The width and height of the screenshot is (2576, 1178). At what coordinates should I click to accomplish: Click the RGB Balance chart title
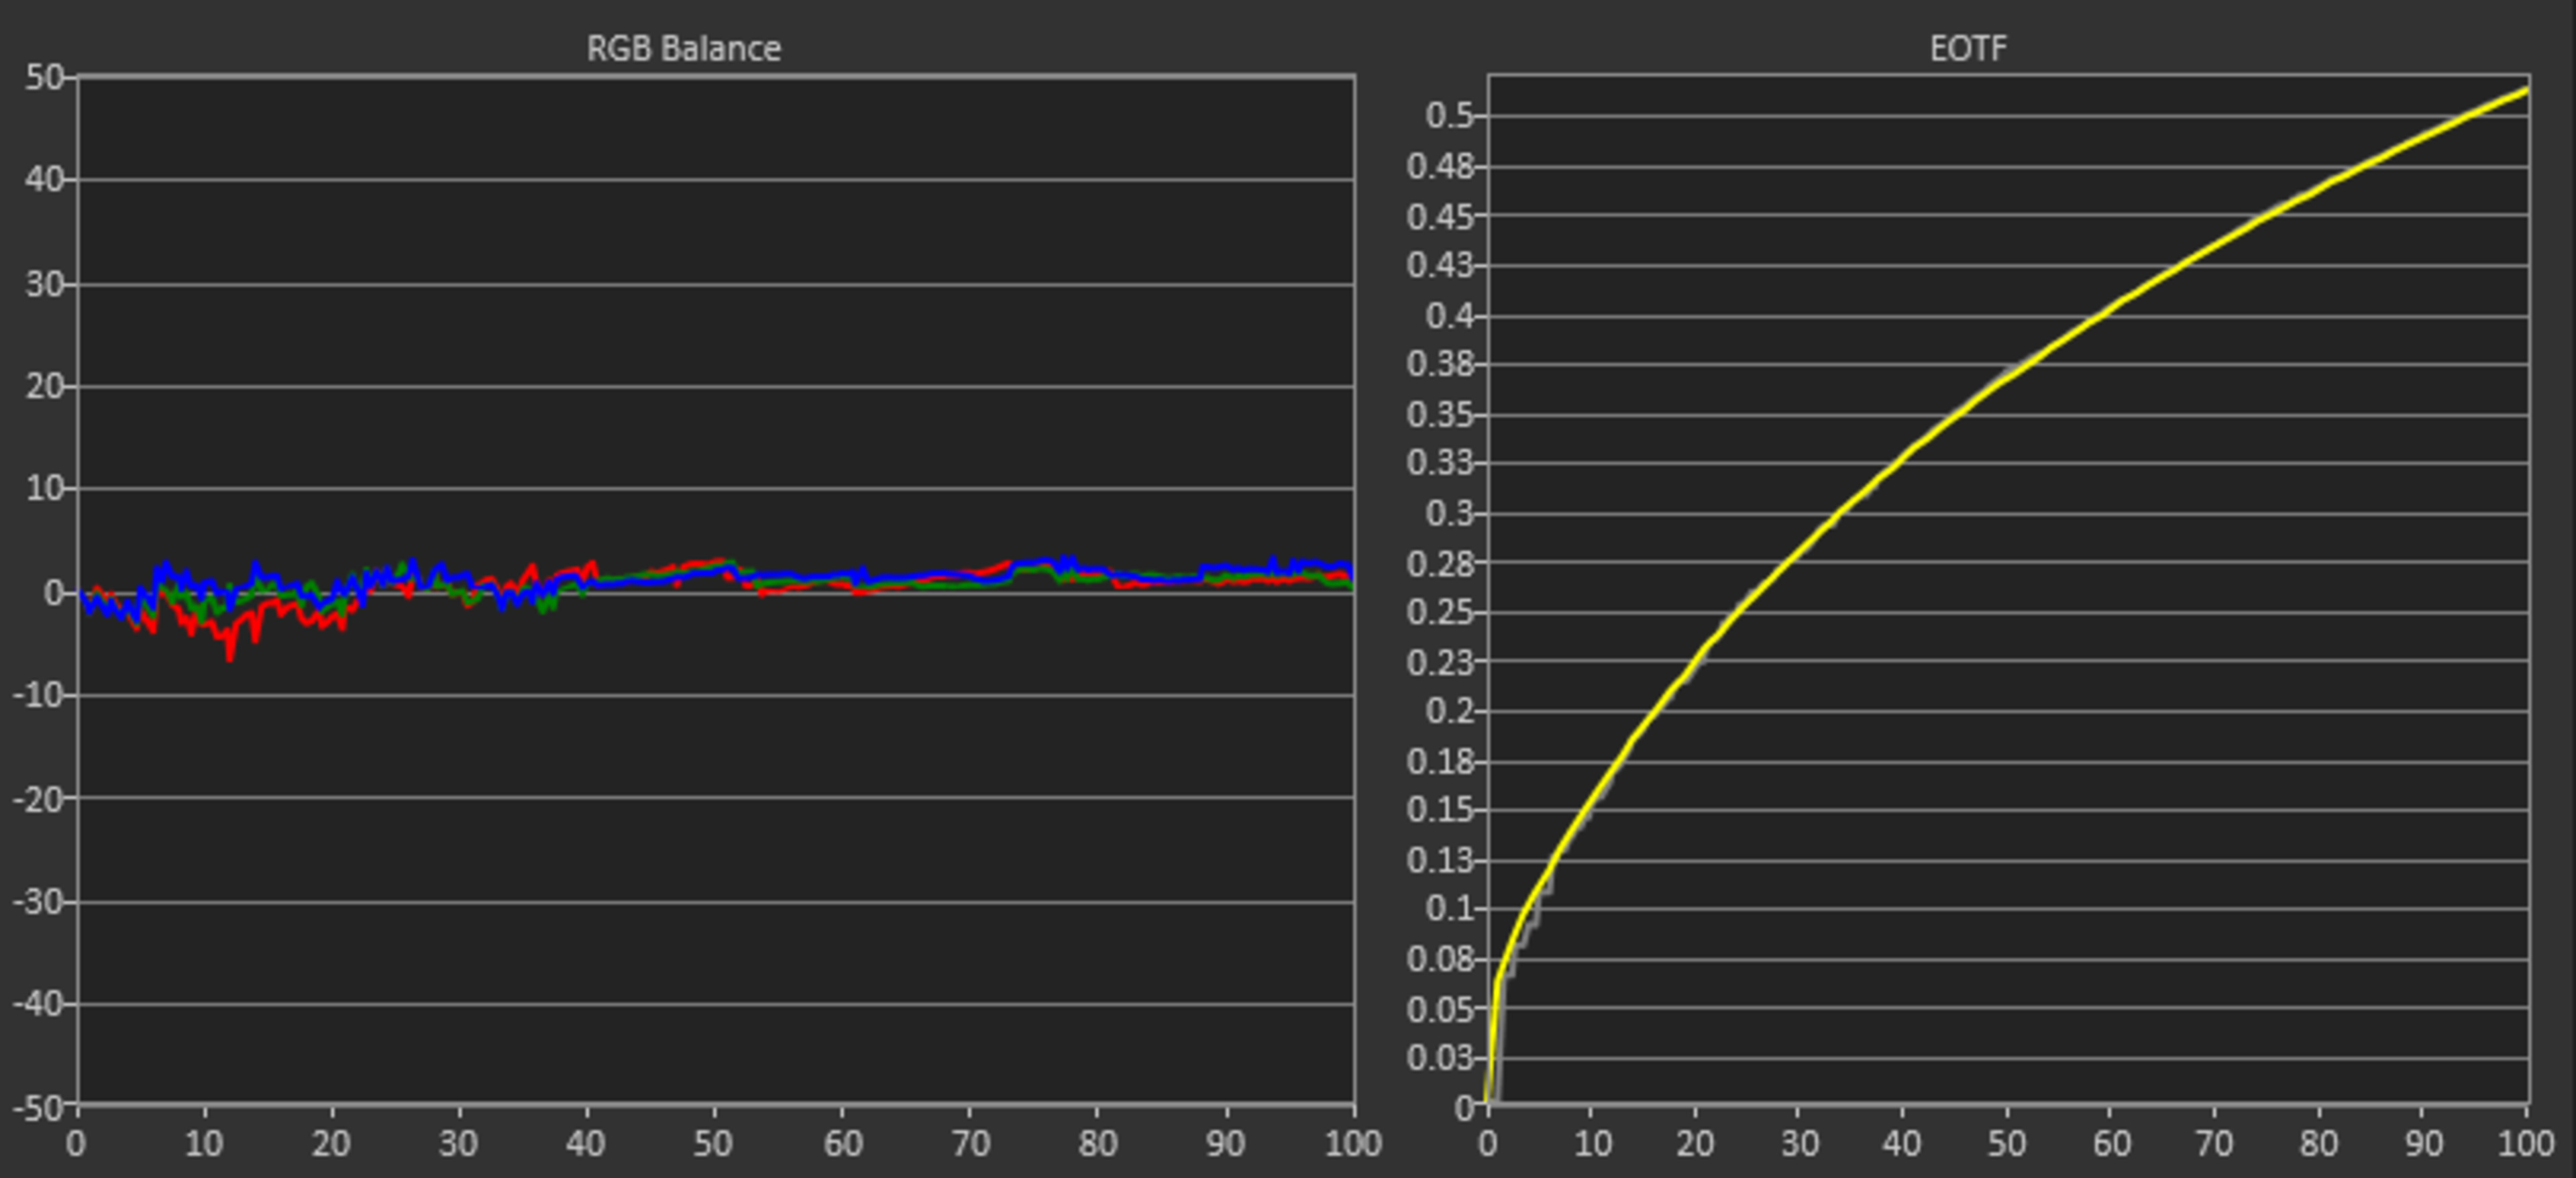[x=683, y=48]
